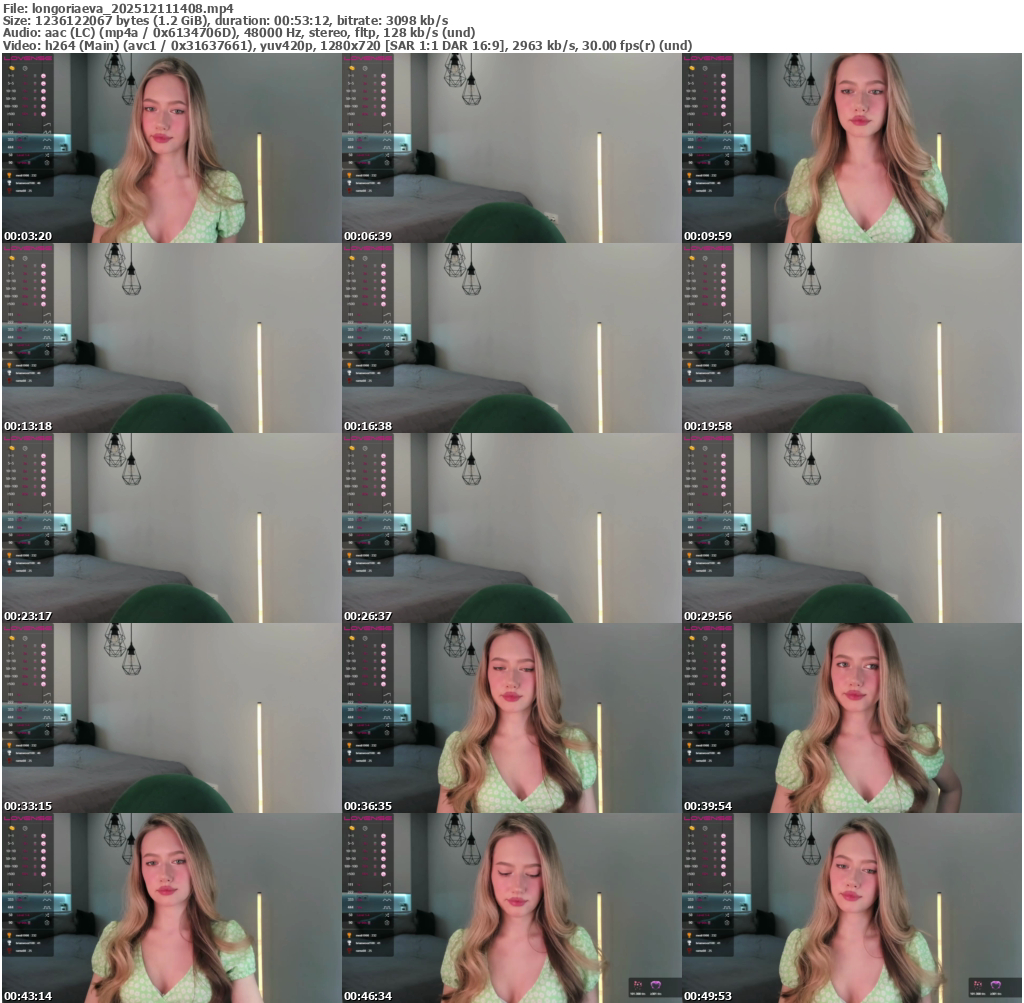This screenshot has height=1003, width=1024.
Task: Select the 00:36:35 thumbnail
Action: 511,718
